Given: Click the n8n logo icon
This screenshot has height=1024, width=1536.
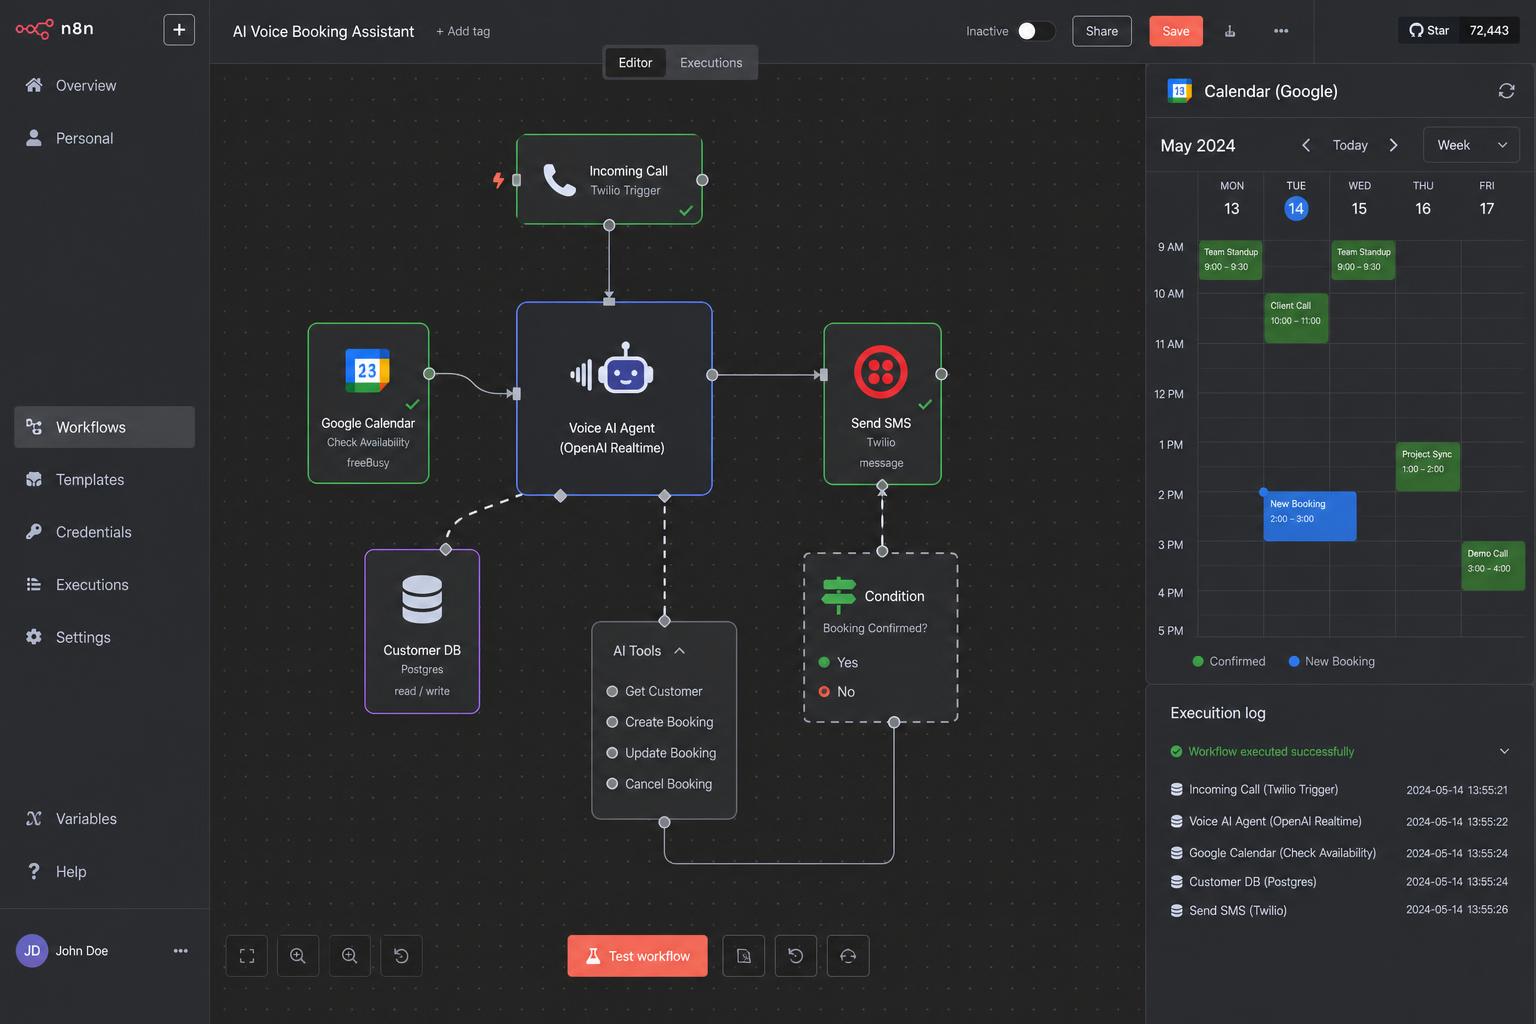Looking at the screenshot, I should point(34,29).
